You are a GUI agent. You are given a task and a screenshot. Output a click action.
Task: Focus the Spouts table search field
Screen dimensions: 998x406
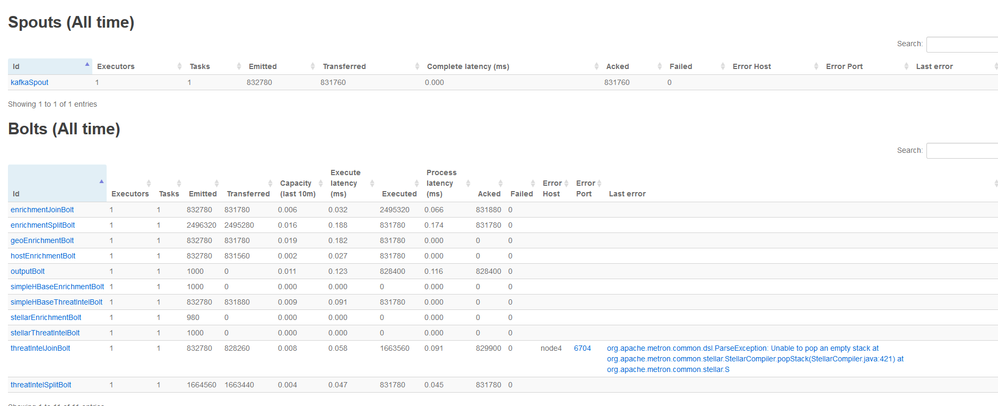click(x=962, y=45)
